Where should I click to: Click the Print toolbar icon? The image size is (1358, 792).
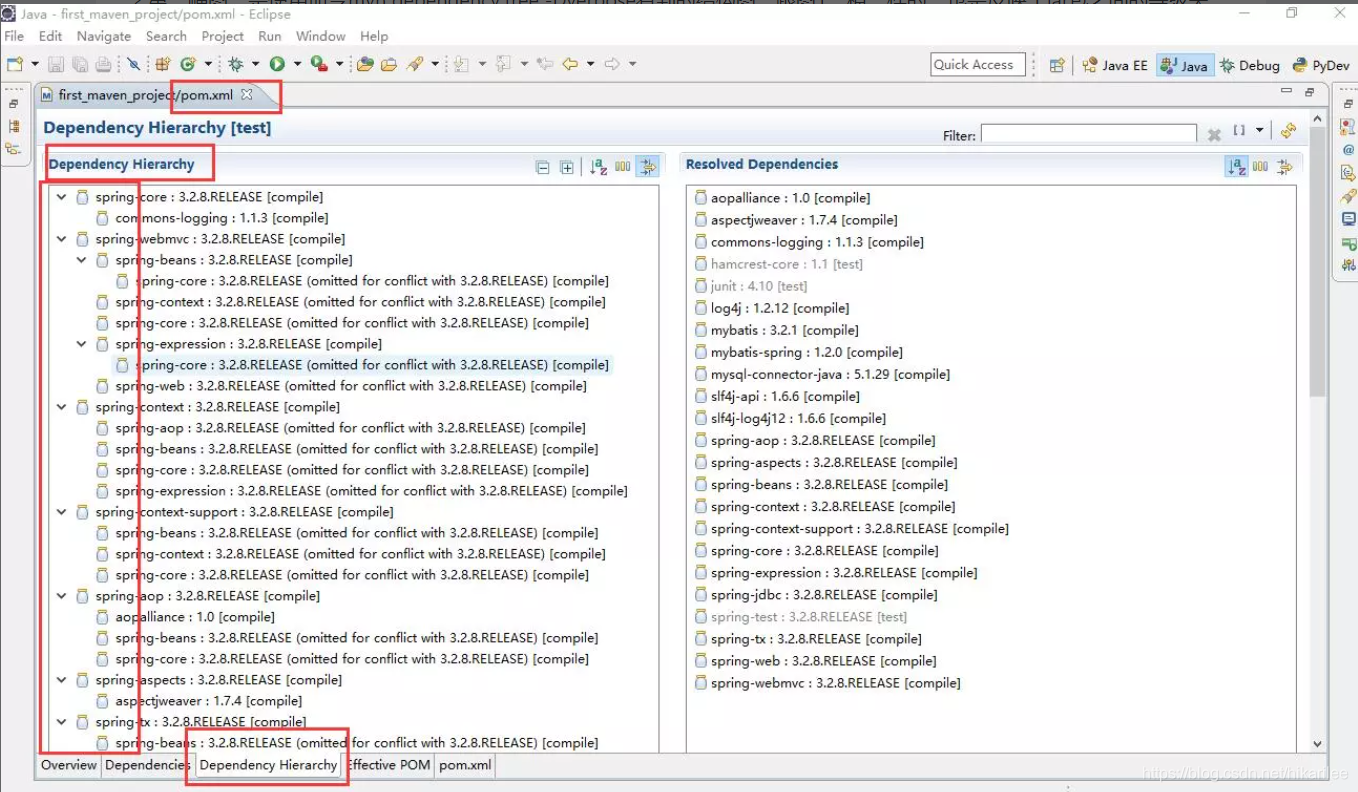[x=103, y=64]
